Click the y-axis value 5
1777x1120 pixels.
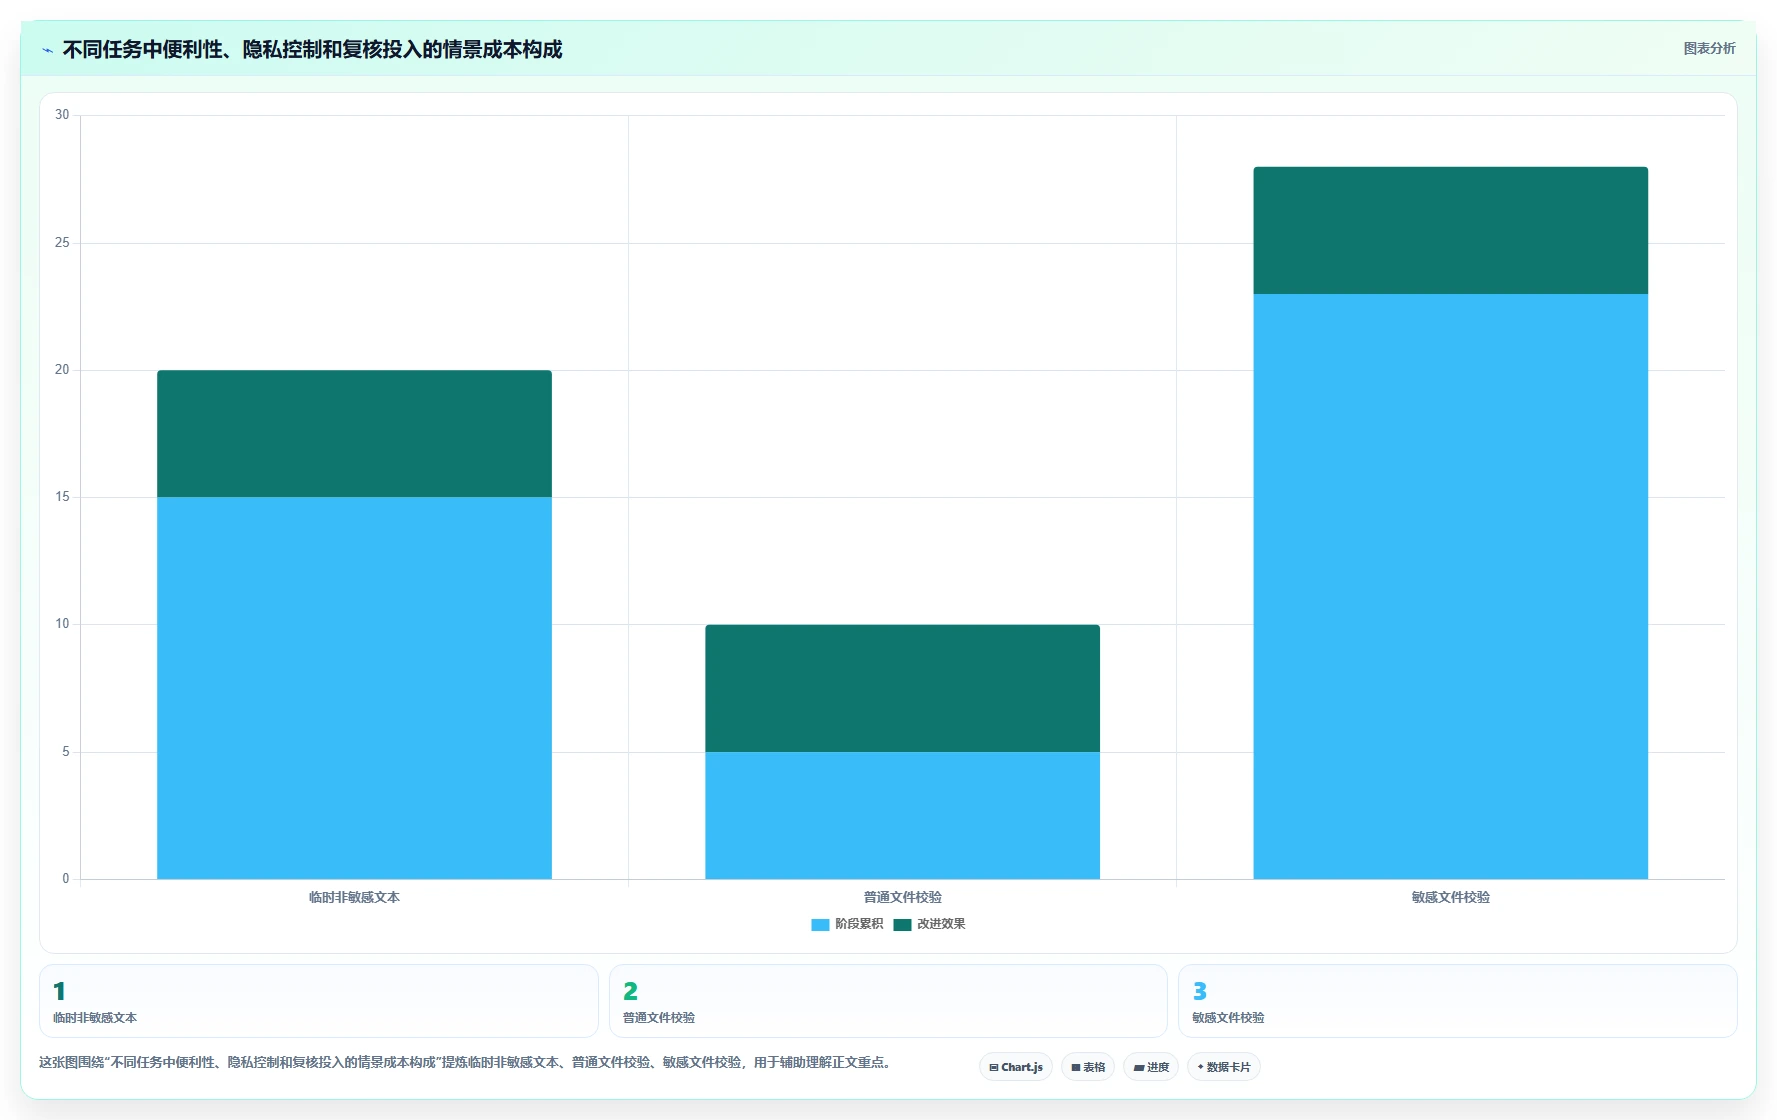pos(66,752)
